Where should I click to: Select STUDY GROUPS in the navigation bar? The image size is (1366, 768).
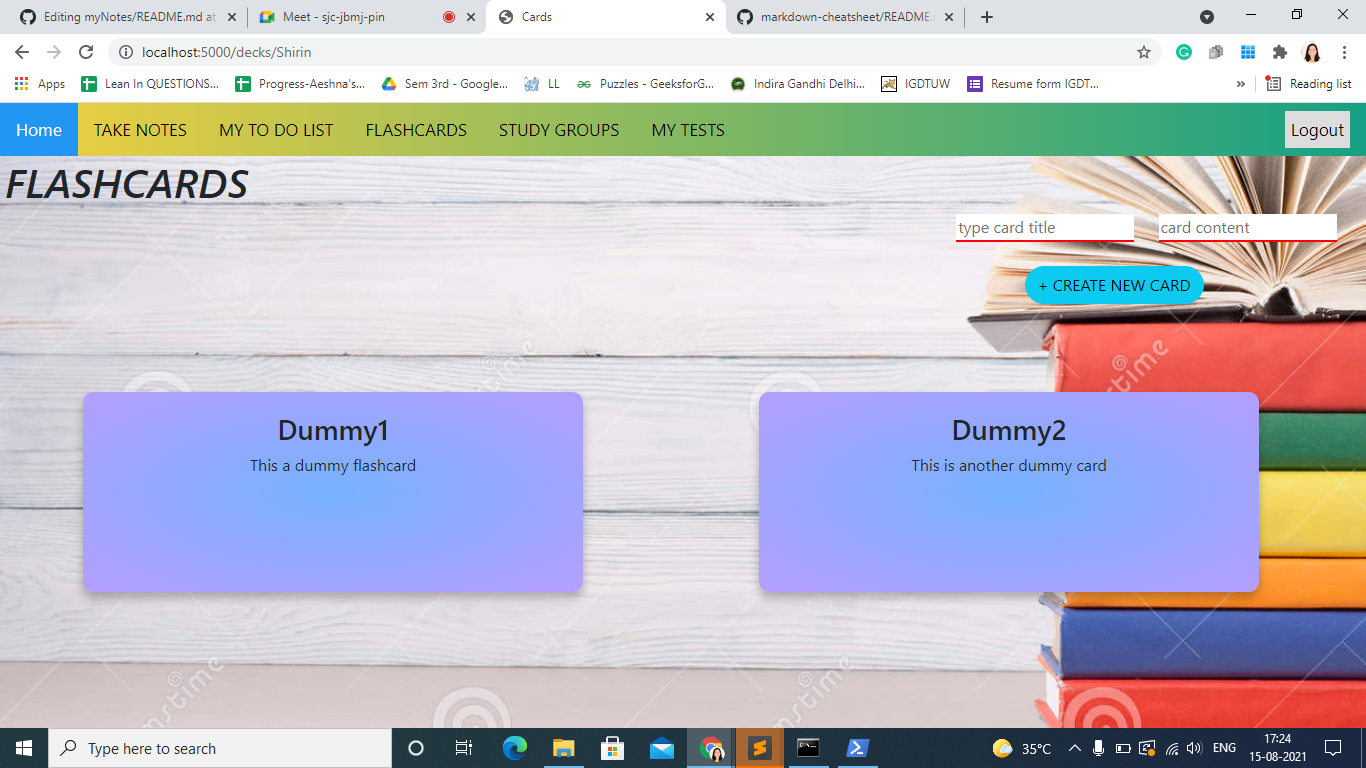tap(559, 129)
